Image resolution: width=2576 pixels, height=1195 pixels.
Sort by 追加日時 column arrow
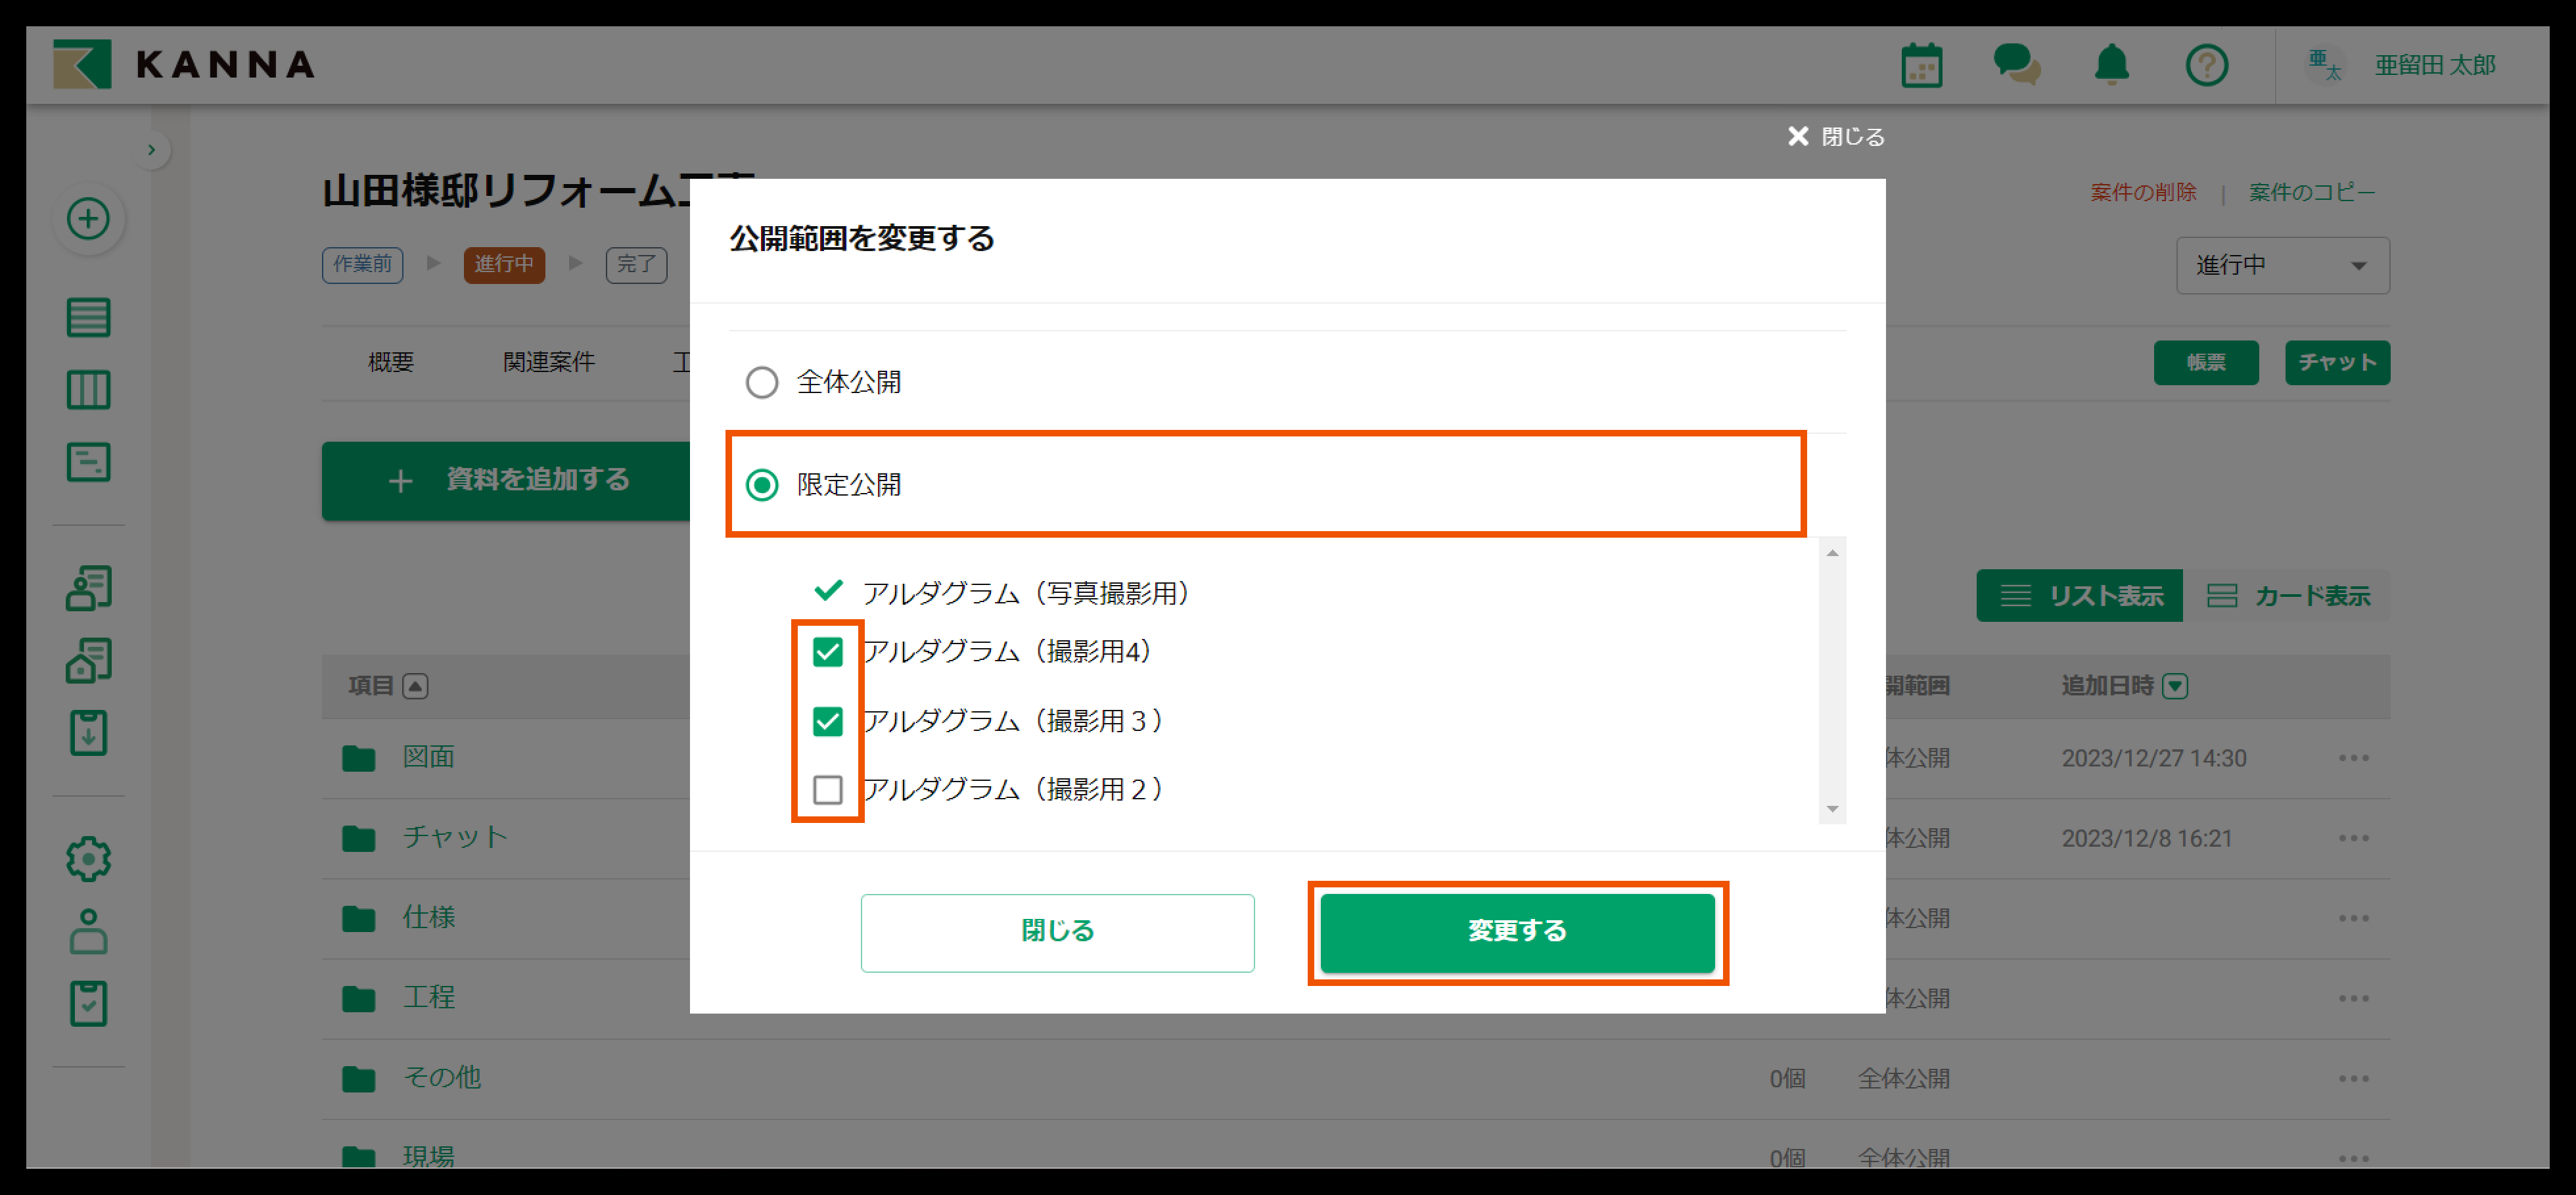[x=2174, y=686]
